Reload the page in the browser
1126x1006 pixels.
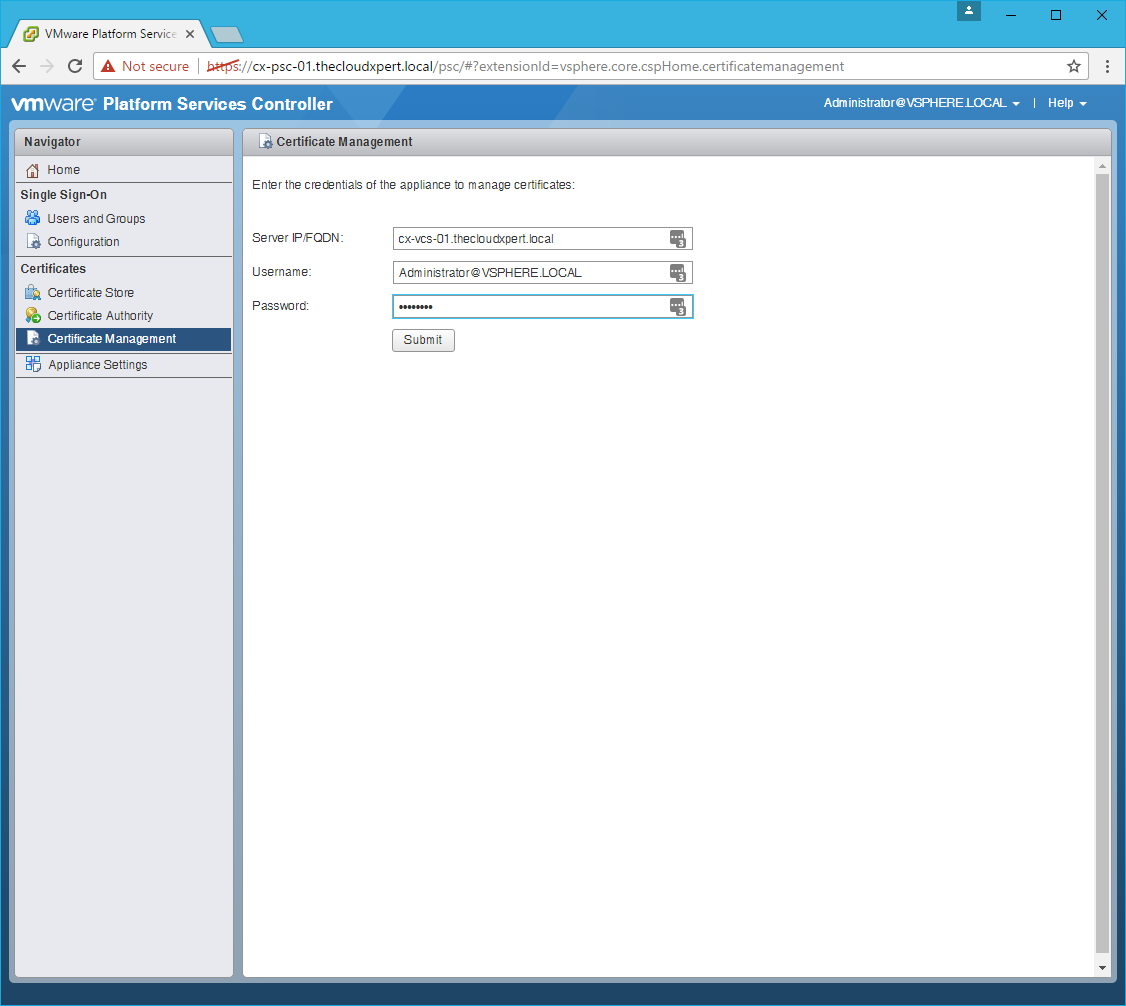coord(75,66)
